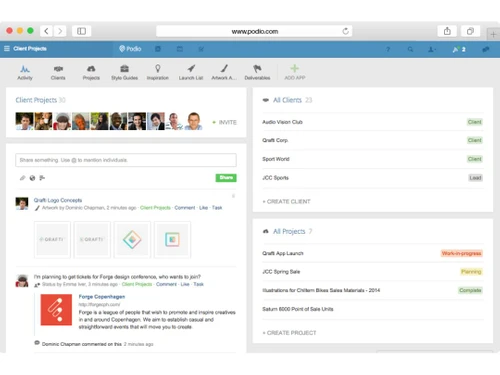The image size is (500, 375).
Task: Open the Audio Vision Club client row
Action: (372, 122)
